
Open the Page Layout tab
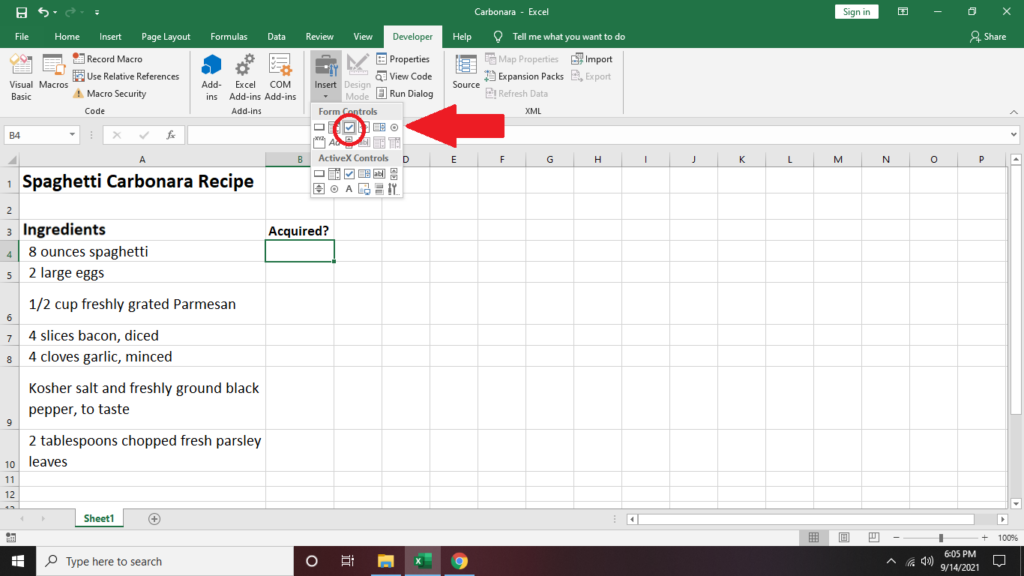tap(165, 37)
